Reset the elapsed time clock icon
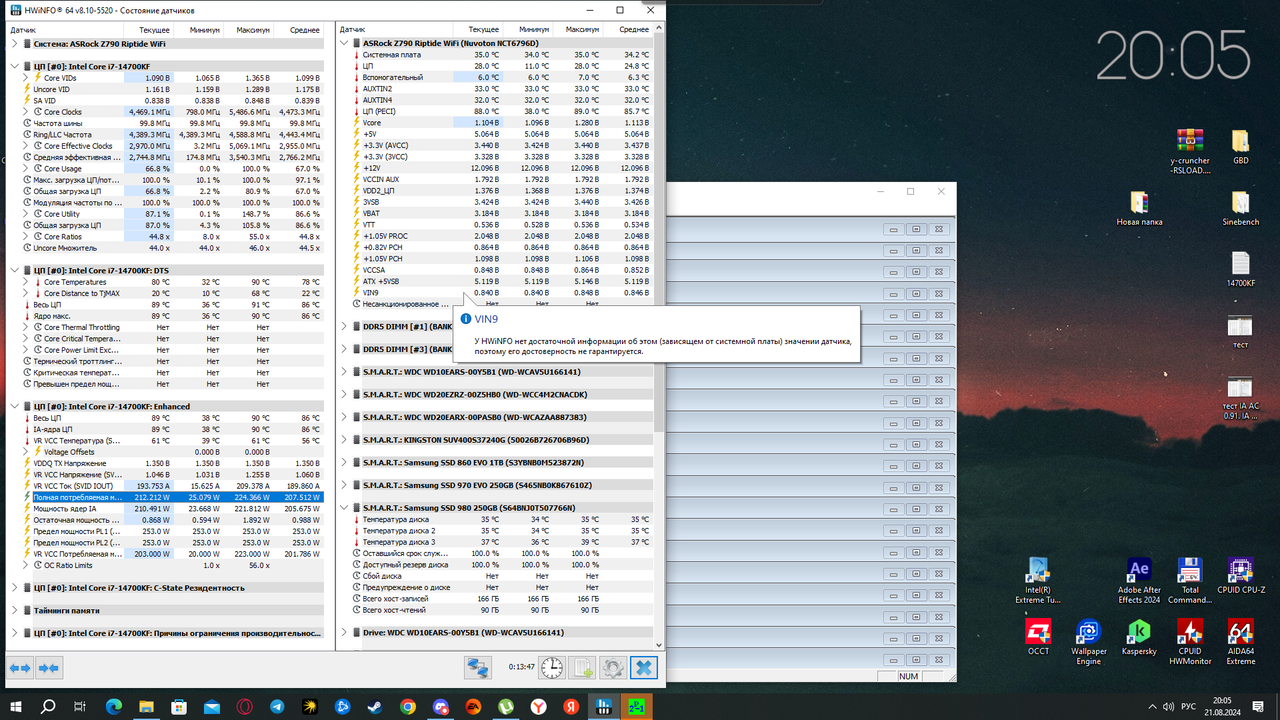This screenshot has height=720, width=1280. 551,667
